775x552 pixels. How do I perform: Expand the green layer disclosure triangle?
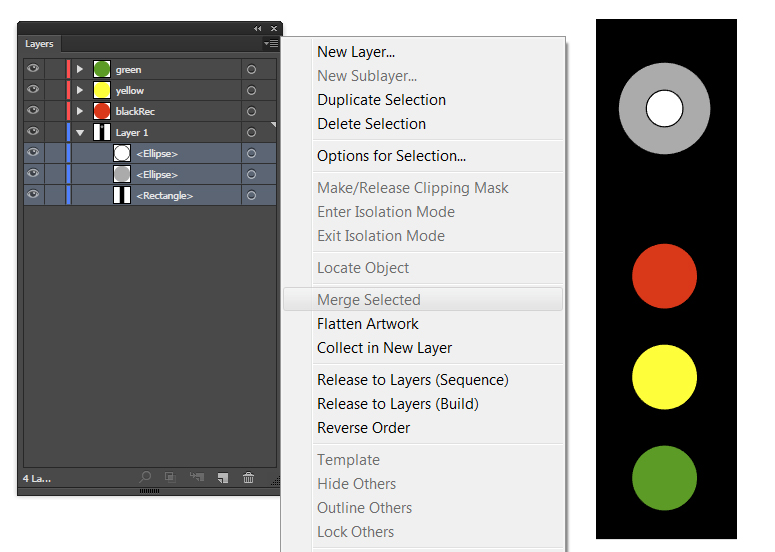coord(80,70)
